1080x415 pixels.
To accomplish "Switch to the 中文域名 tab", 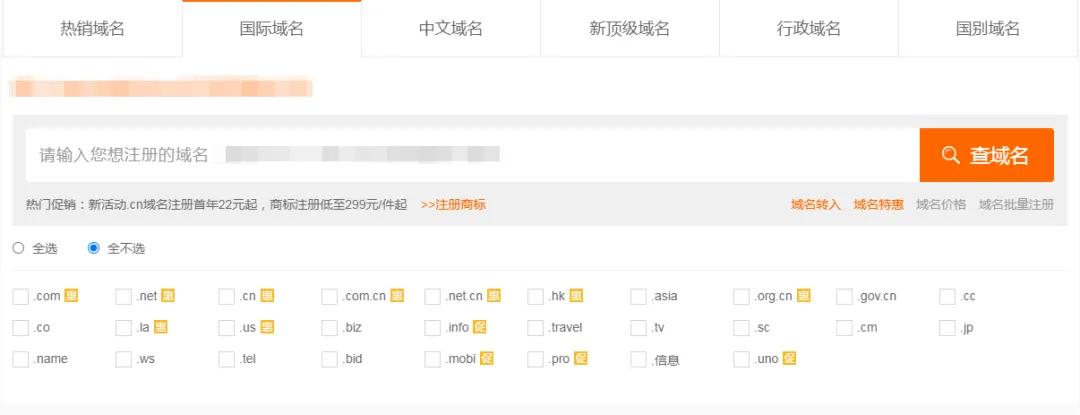I will [450, 29].
